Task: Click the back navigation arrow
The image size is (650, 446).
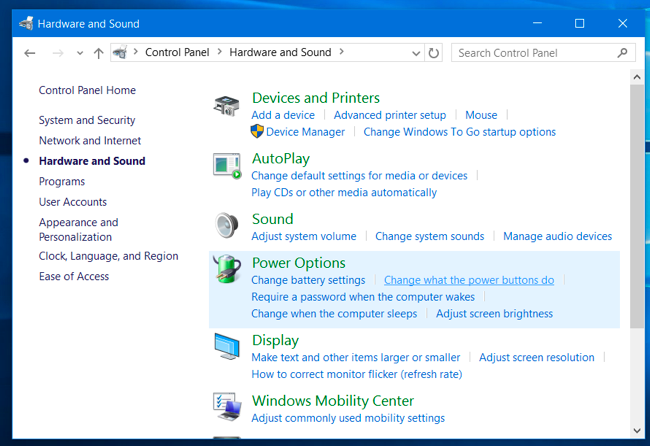Action: pos(30,53)
